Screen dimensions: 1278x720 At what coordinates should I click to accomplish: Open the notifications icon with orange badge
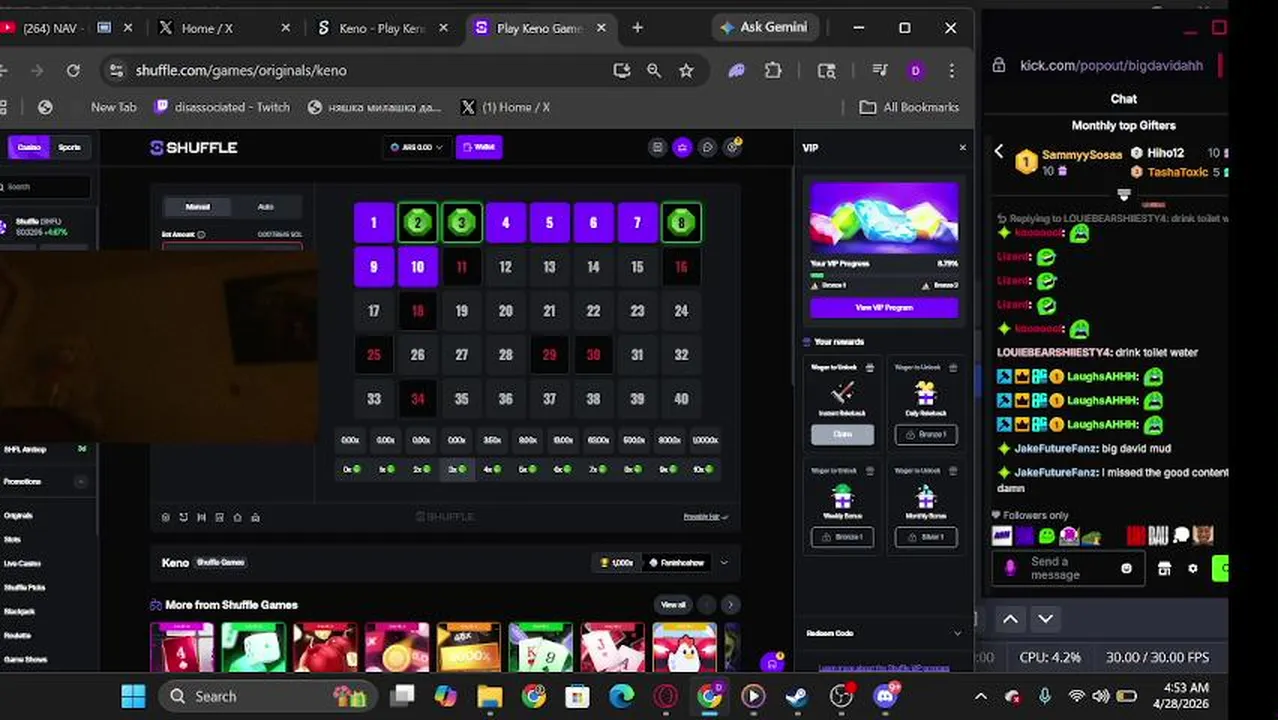pos(733,147)
